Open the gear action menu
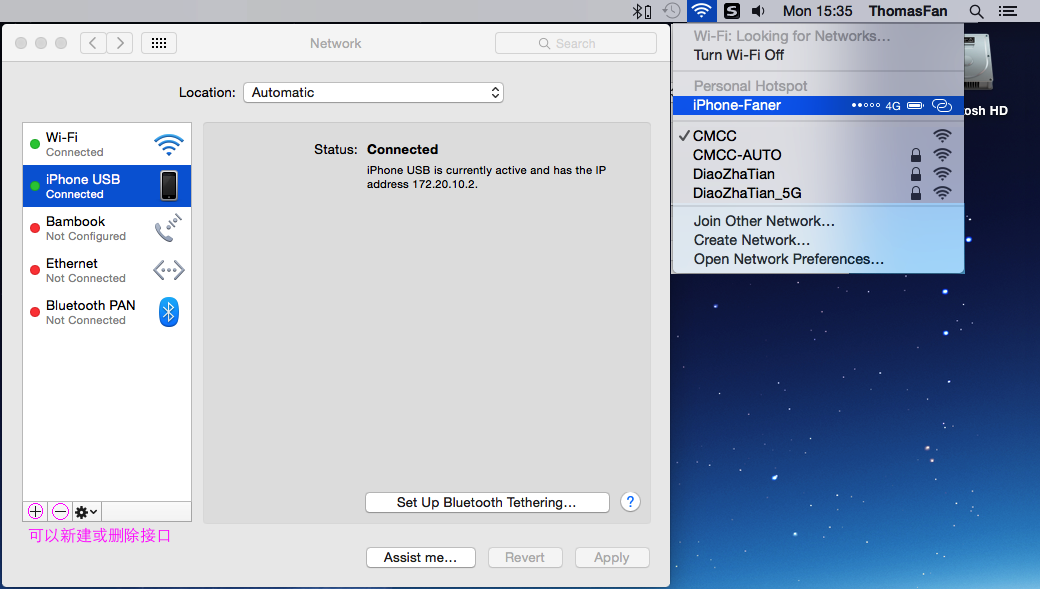Image resolution: width=1040 pixels, height=589 pixels. 86,511
